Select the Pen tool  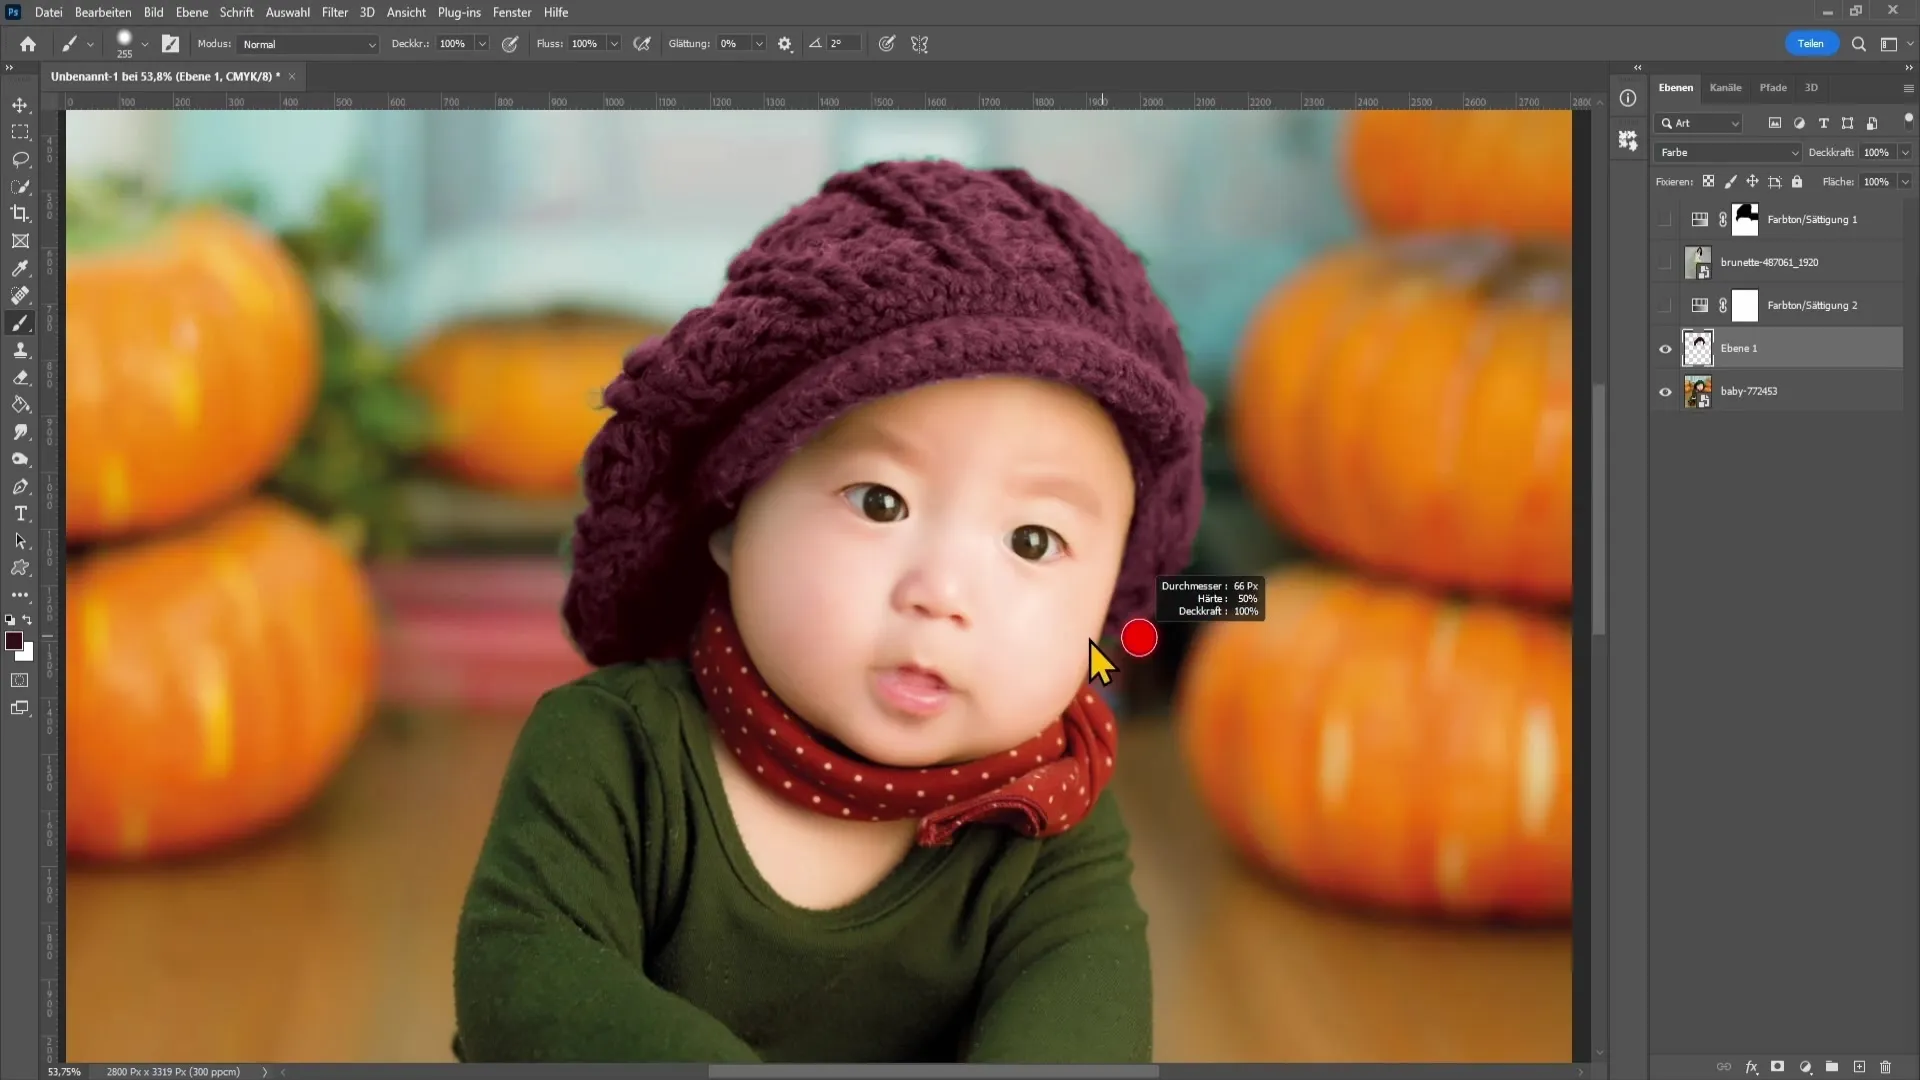coord(20,487)
